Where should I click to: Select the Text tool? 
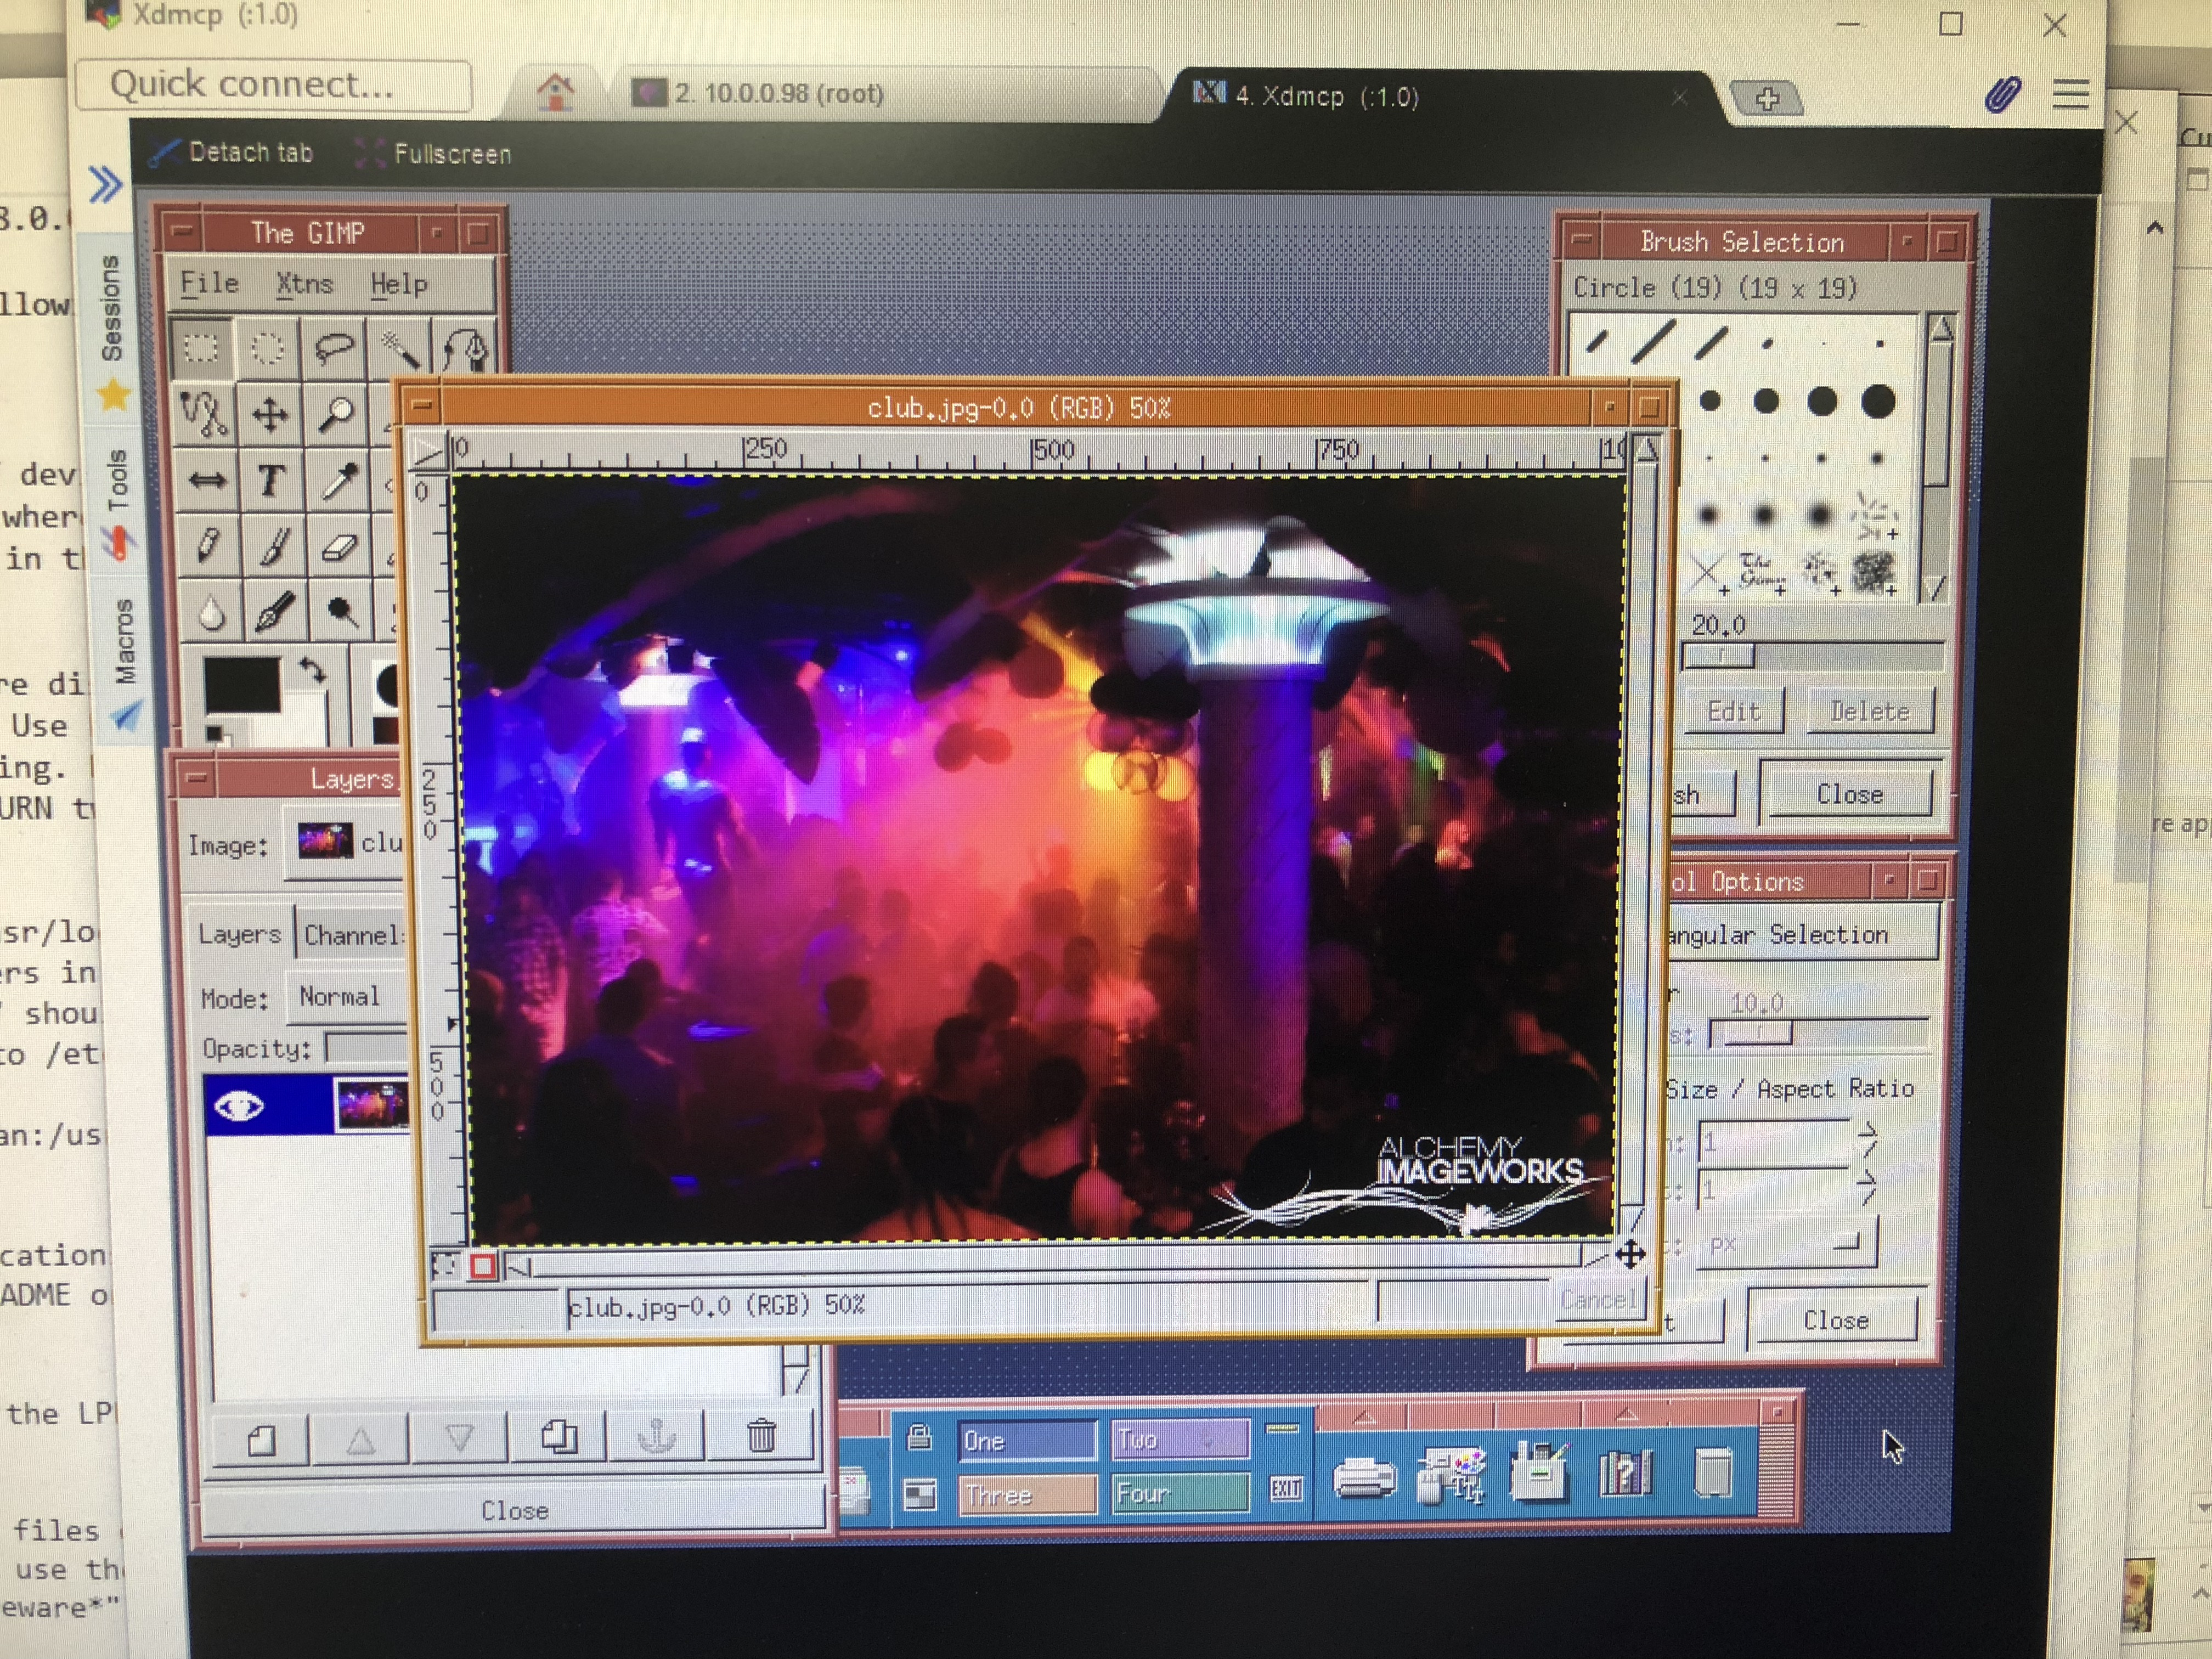coord(269,481)
